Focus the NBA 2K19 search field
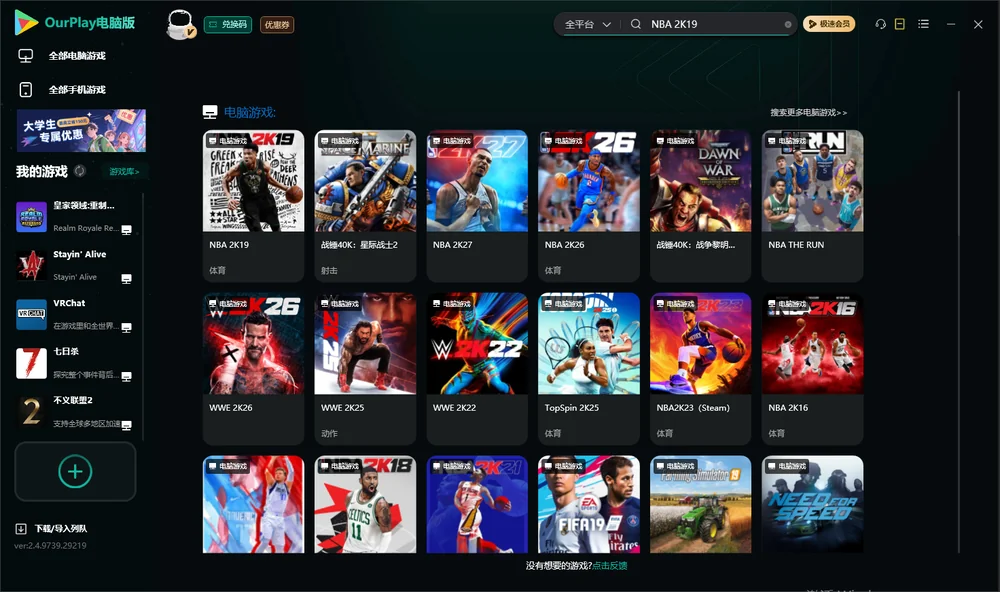Screen dimensions: 1000x592 click(714, 24)
